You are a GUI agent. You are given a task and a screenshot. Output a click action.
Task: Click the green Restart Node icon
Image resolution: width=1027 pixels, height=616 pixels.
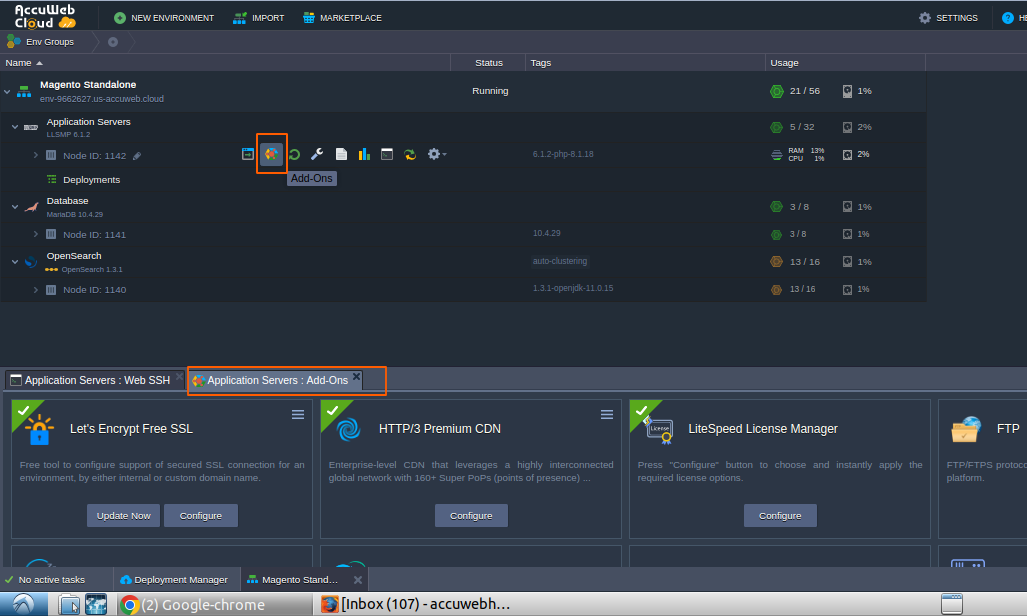[294, 154]
